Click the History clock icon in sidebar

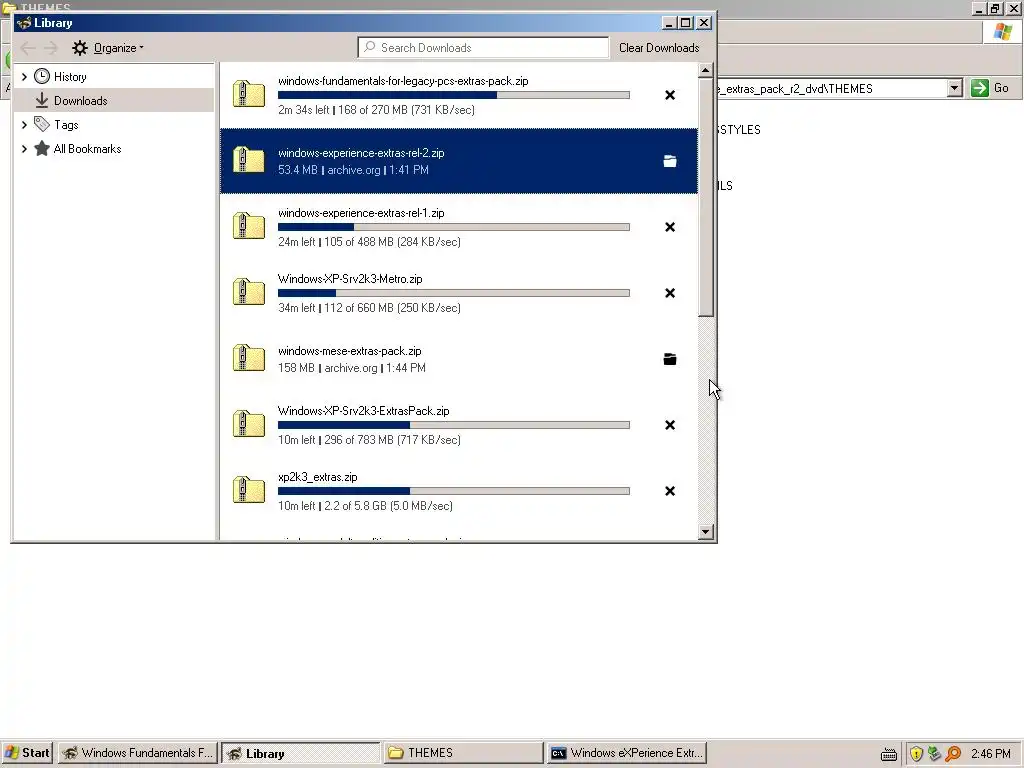tap(42, 76)
